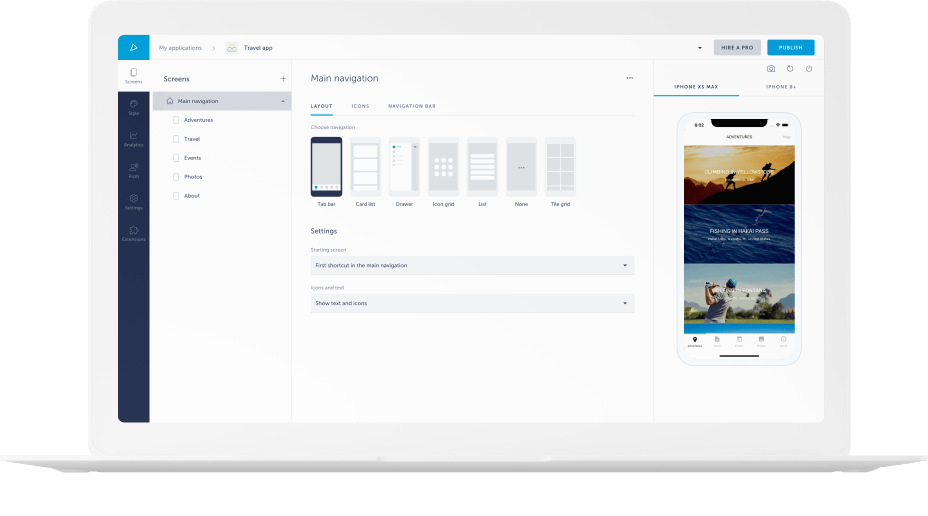This screenshot has width=928, height=516.
Task: Select the About screen checkbox
Action: tap(176, 196)
